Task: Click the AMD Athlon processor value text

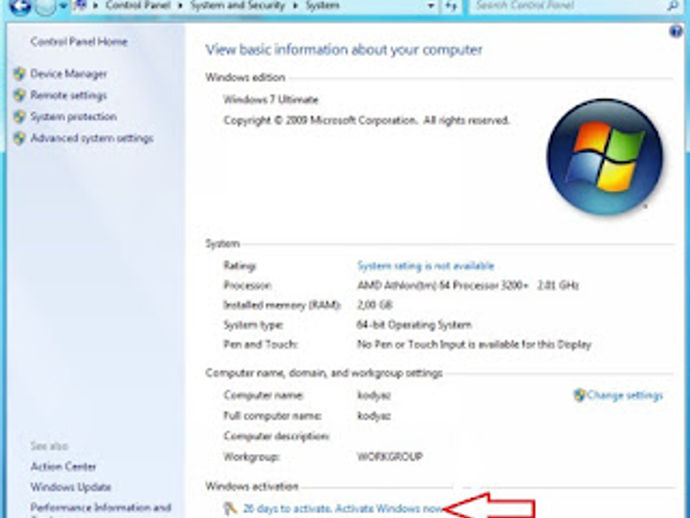Action: [467, 286]
